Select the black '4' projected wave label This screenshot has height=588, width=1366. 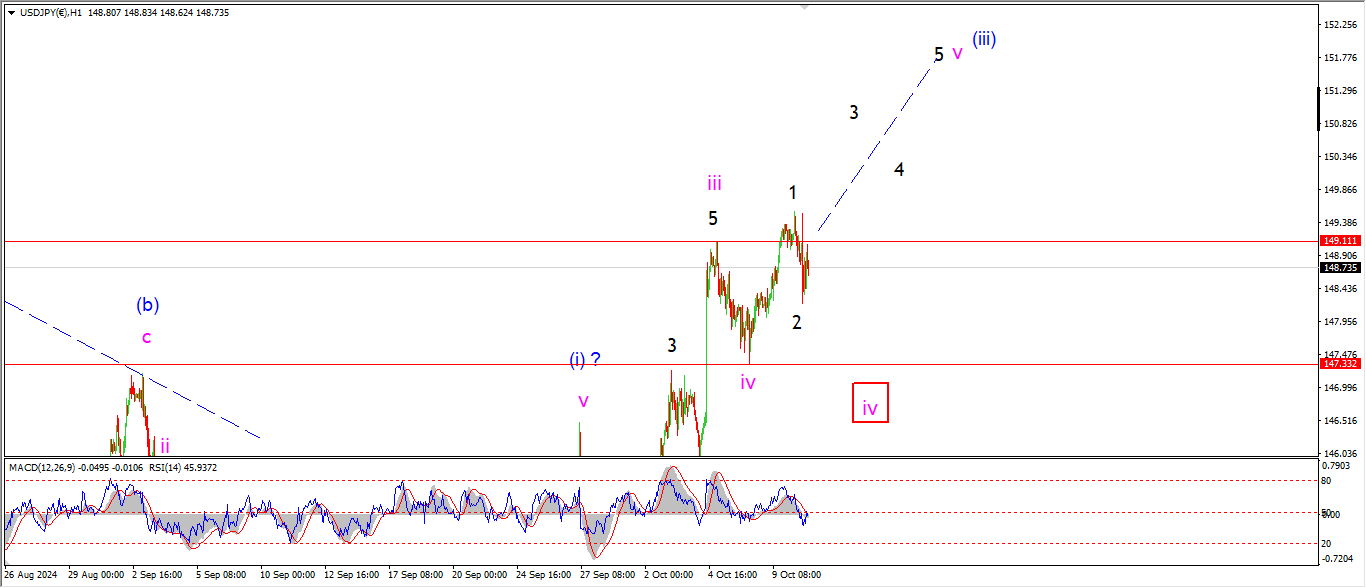tap(899, 170)
